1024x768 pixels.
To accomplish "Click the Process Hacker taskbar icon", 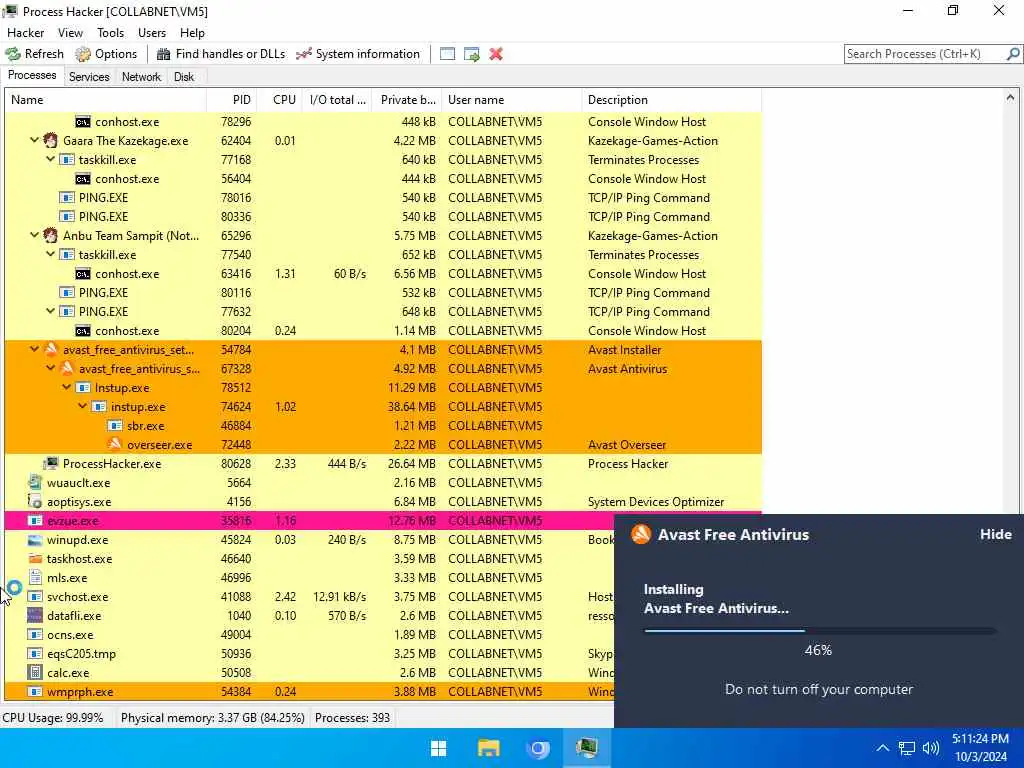I will click(x=586, y=748).
